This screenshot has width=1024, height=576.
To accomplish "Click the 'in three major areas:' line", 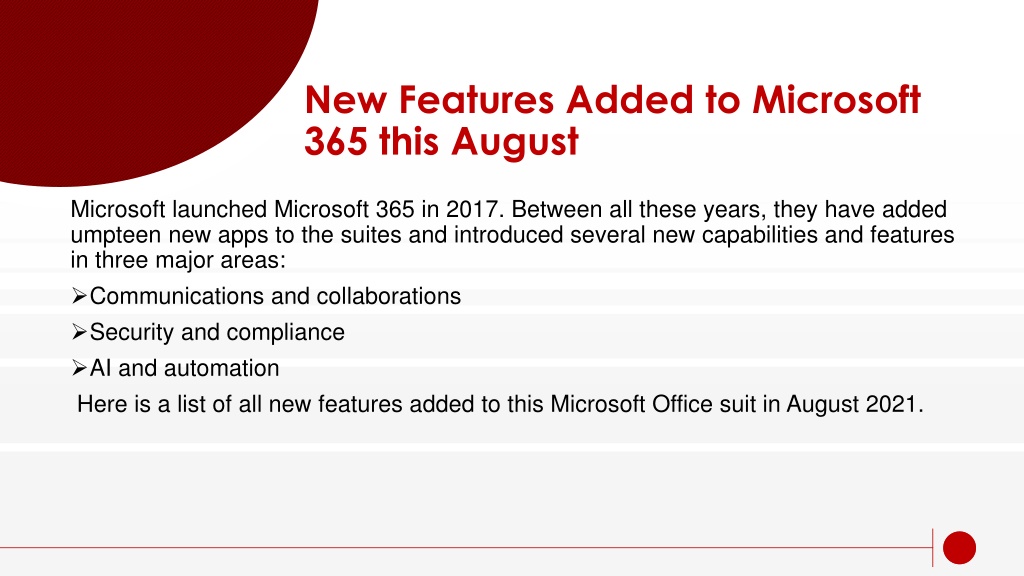I will (x=178, y=260).
